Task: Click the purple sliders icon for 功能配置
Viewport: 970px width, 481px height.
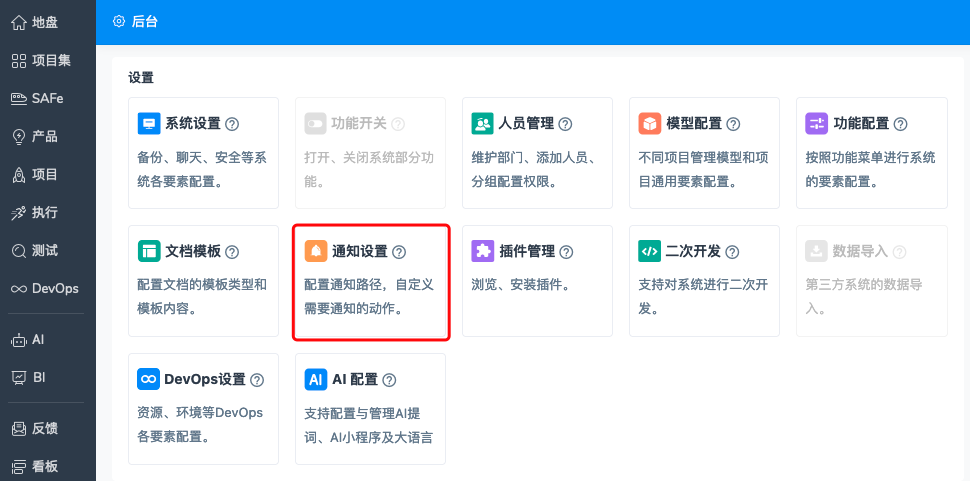Action: [817, 124]
